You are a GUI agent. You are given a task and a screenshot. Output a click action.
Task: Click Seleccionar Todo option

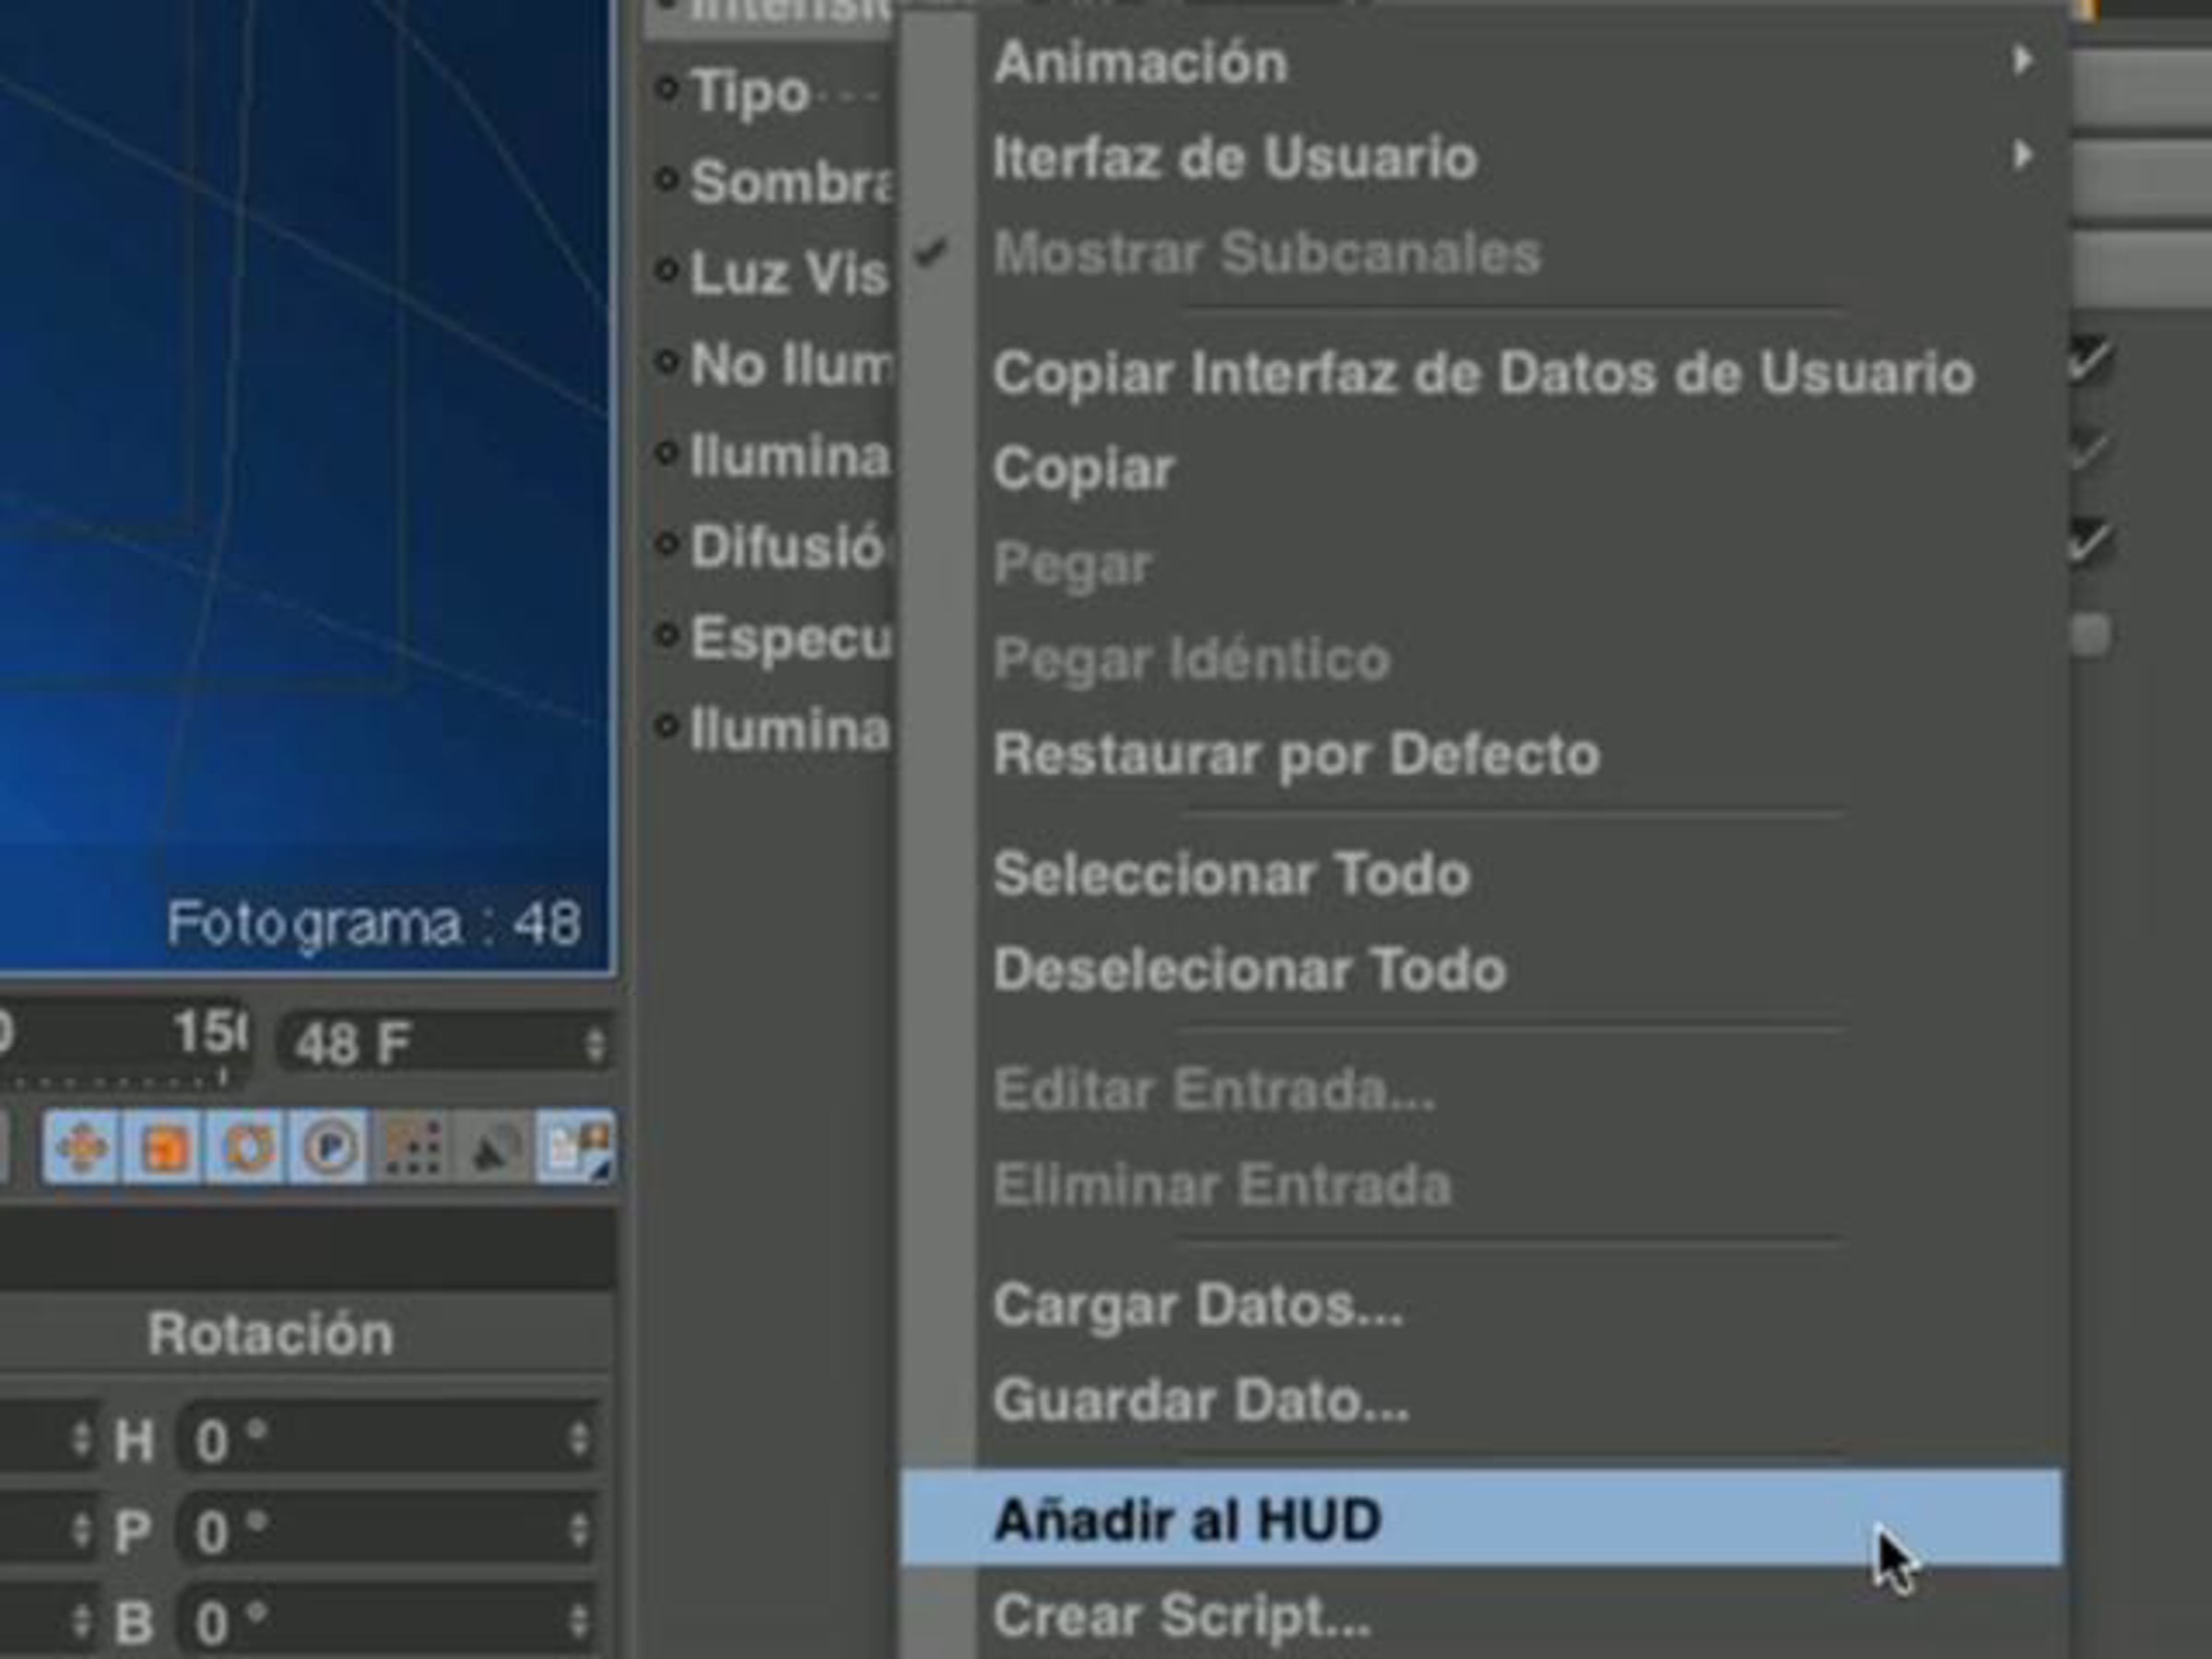click(1231, 874)
